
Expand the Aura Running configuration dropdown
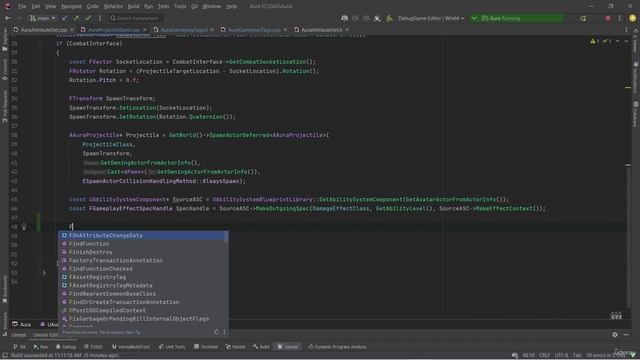coord(474,18)
